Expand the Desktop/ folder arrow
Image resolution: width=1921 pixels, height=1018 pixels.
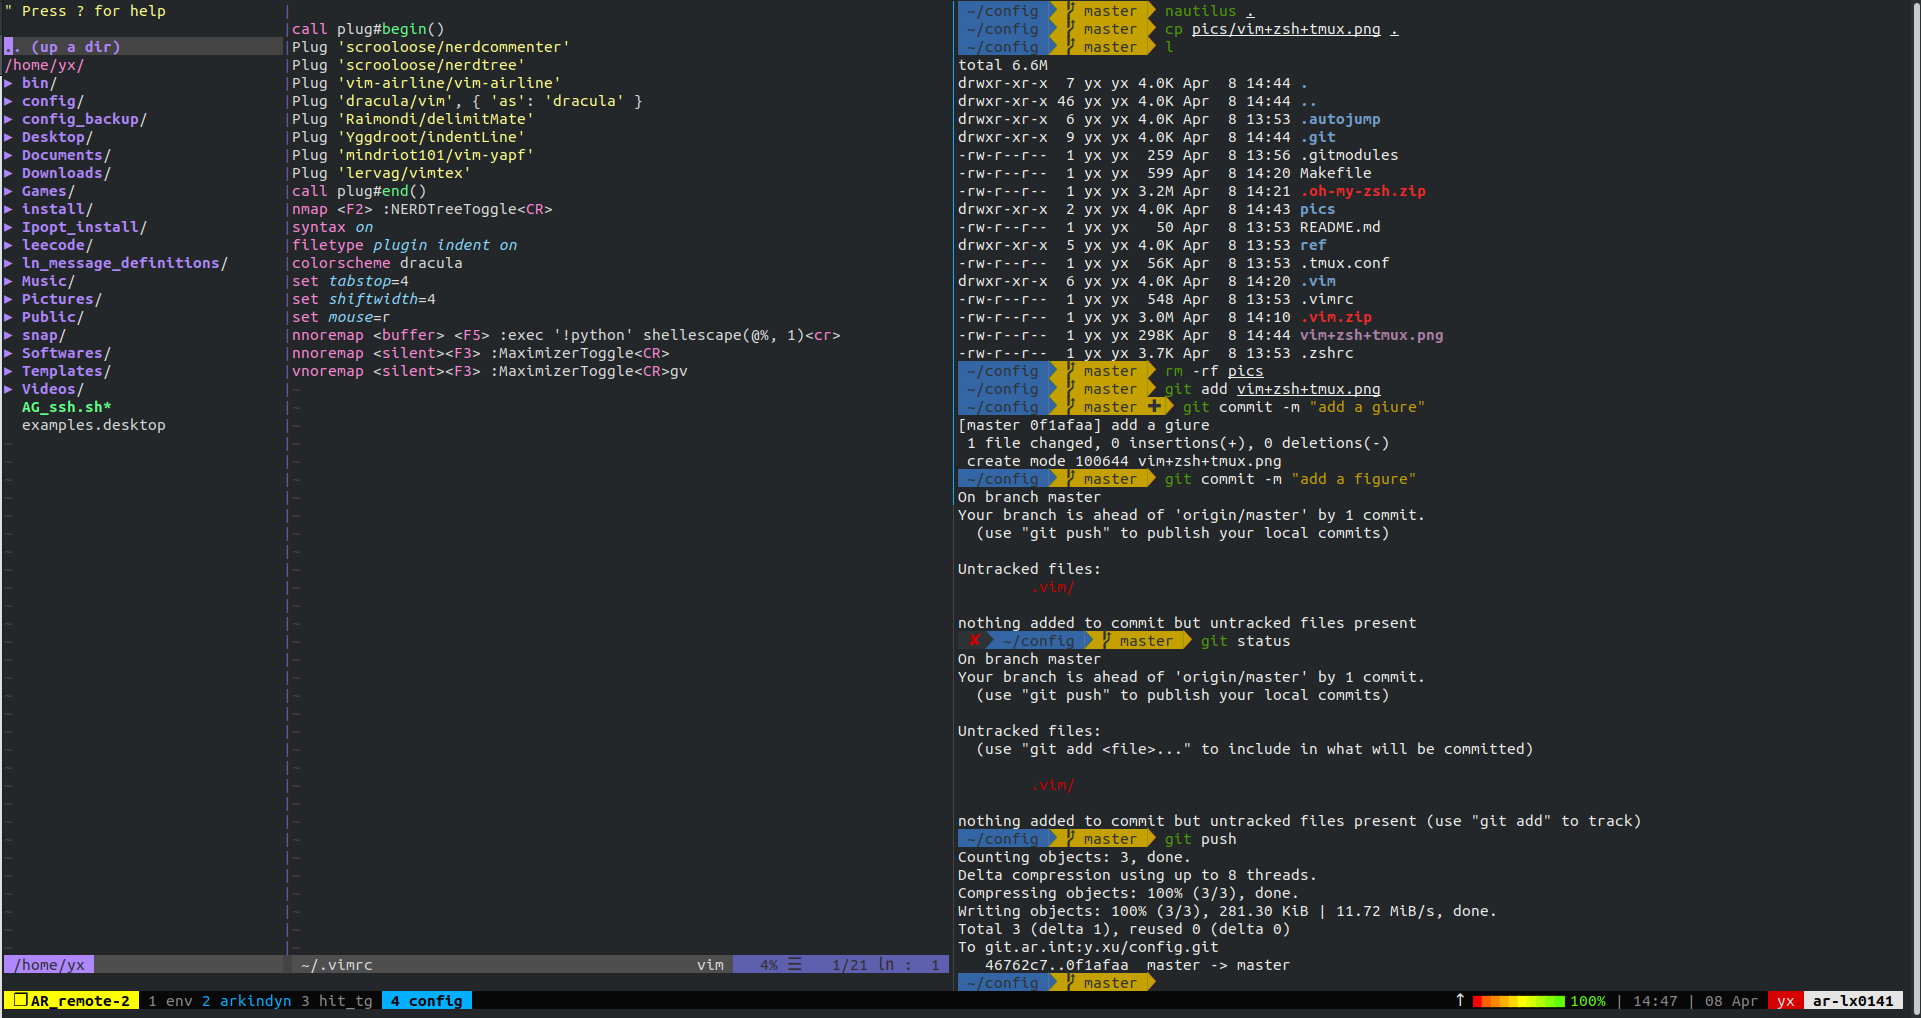pyautogui.click(x=9, y=137)
